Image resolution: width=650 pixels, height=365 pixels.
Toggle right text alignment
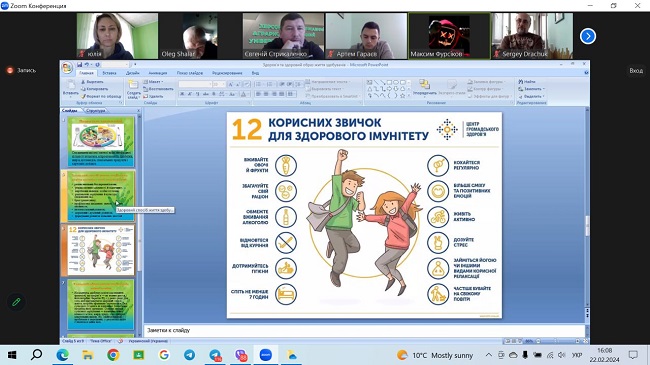tap(274, 94)
